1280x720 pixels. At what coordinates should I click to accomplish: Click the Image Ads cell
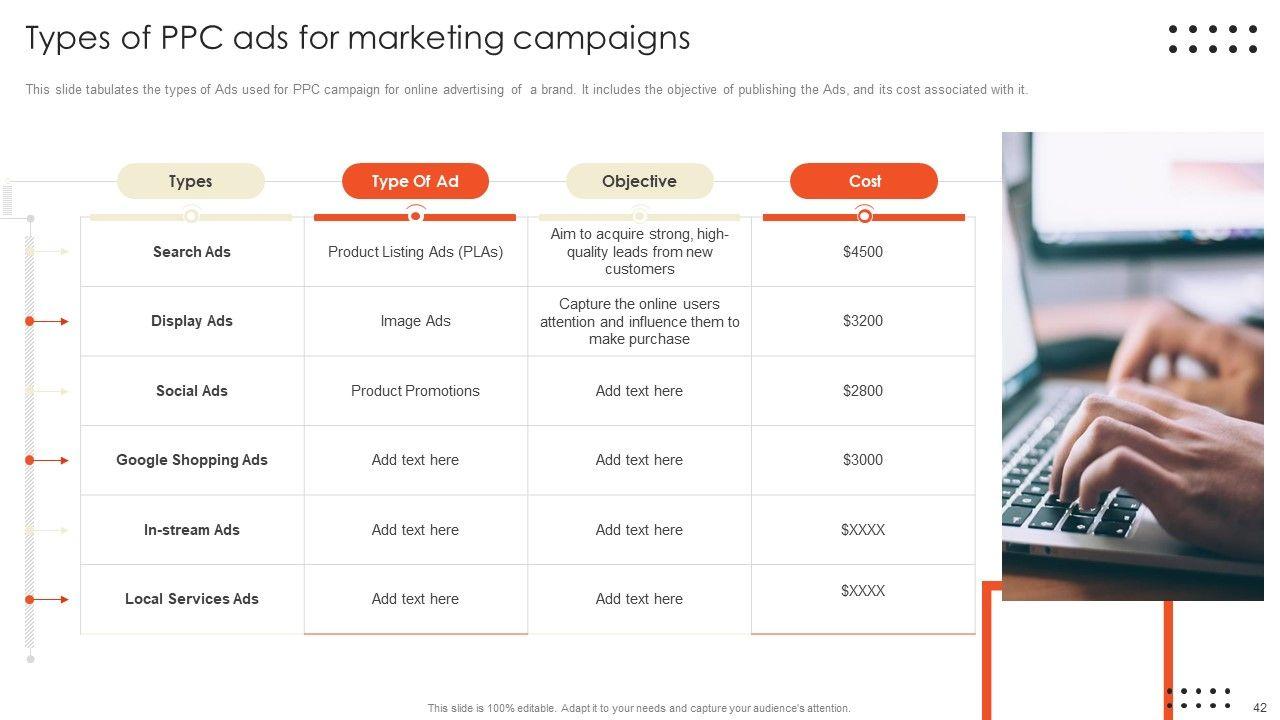tap(415, 321)
